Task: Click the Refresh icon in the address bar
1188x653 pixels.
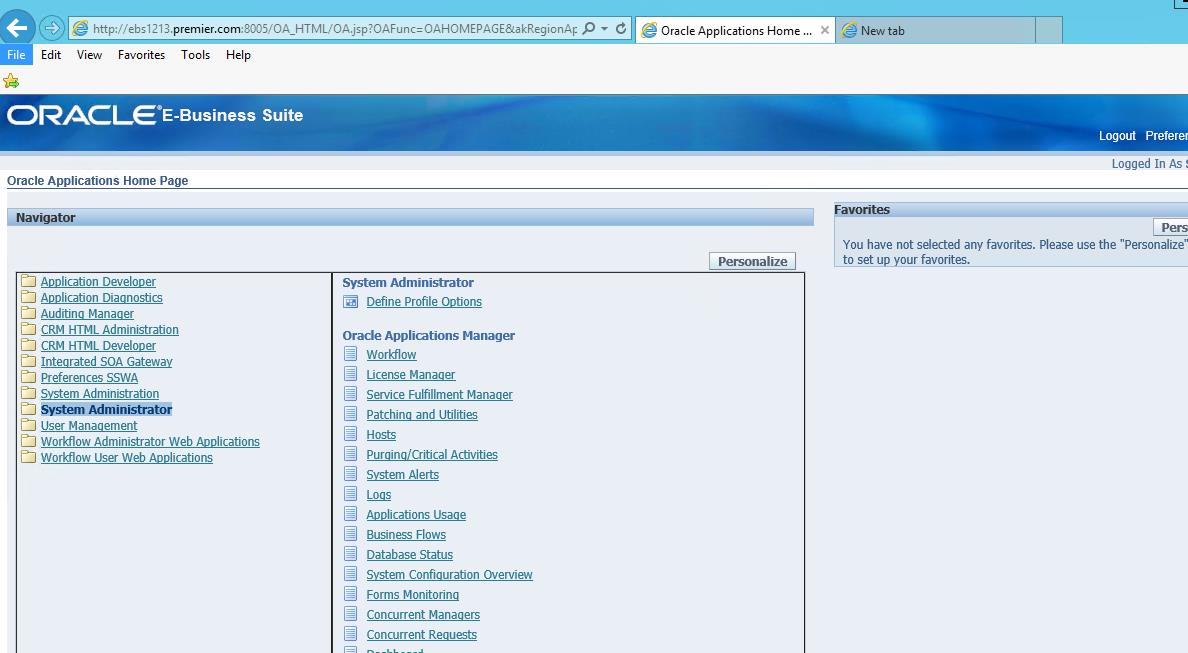Action: 621,29
